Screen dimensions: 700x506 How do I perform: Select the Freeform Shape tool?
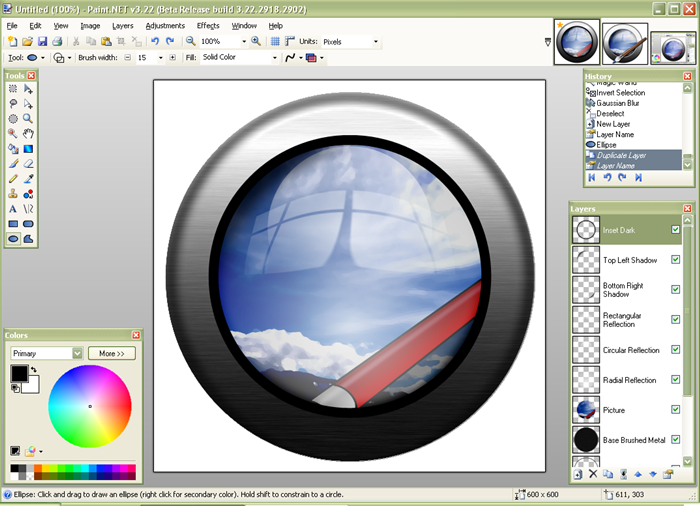click(x=28, y=239)
